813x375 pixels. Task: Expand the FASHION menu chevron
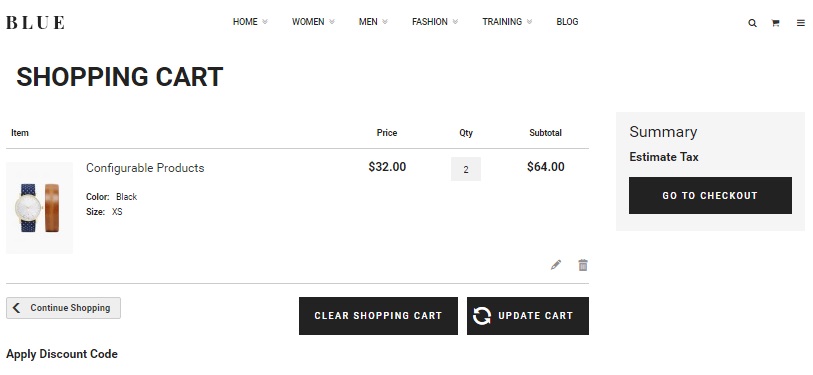pyautogui.click(x=455, y=22)
